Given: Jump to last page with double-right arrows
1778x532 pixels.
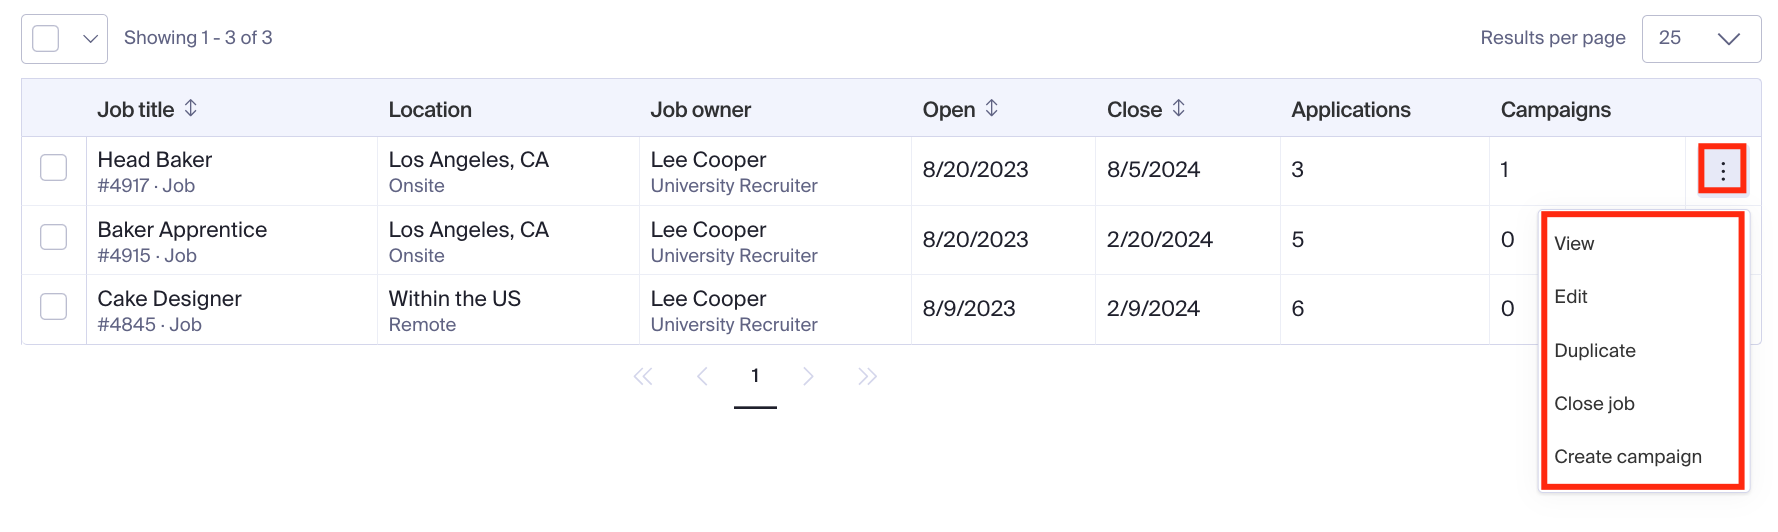Looking at the screenshot, I should [868, 377].
